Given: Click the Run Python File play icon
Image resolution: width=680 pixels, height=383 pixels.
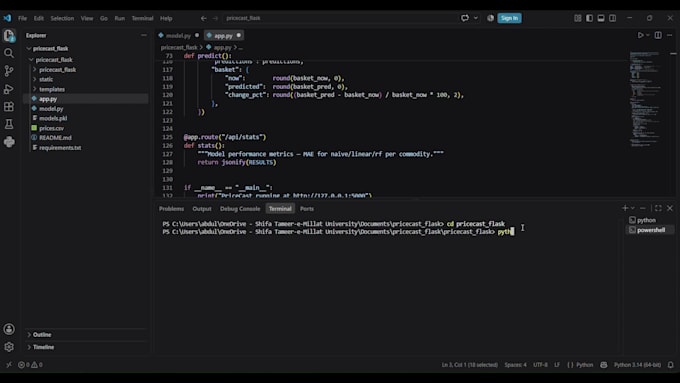Looking at the screenshot, I should coord(640,35).
